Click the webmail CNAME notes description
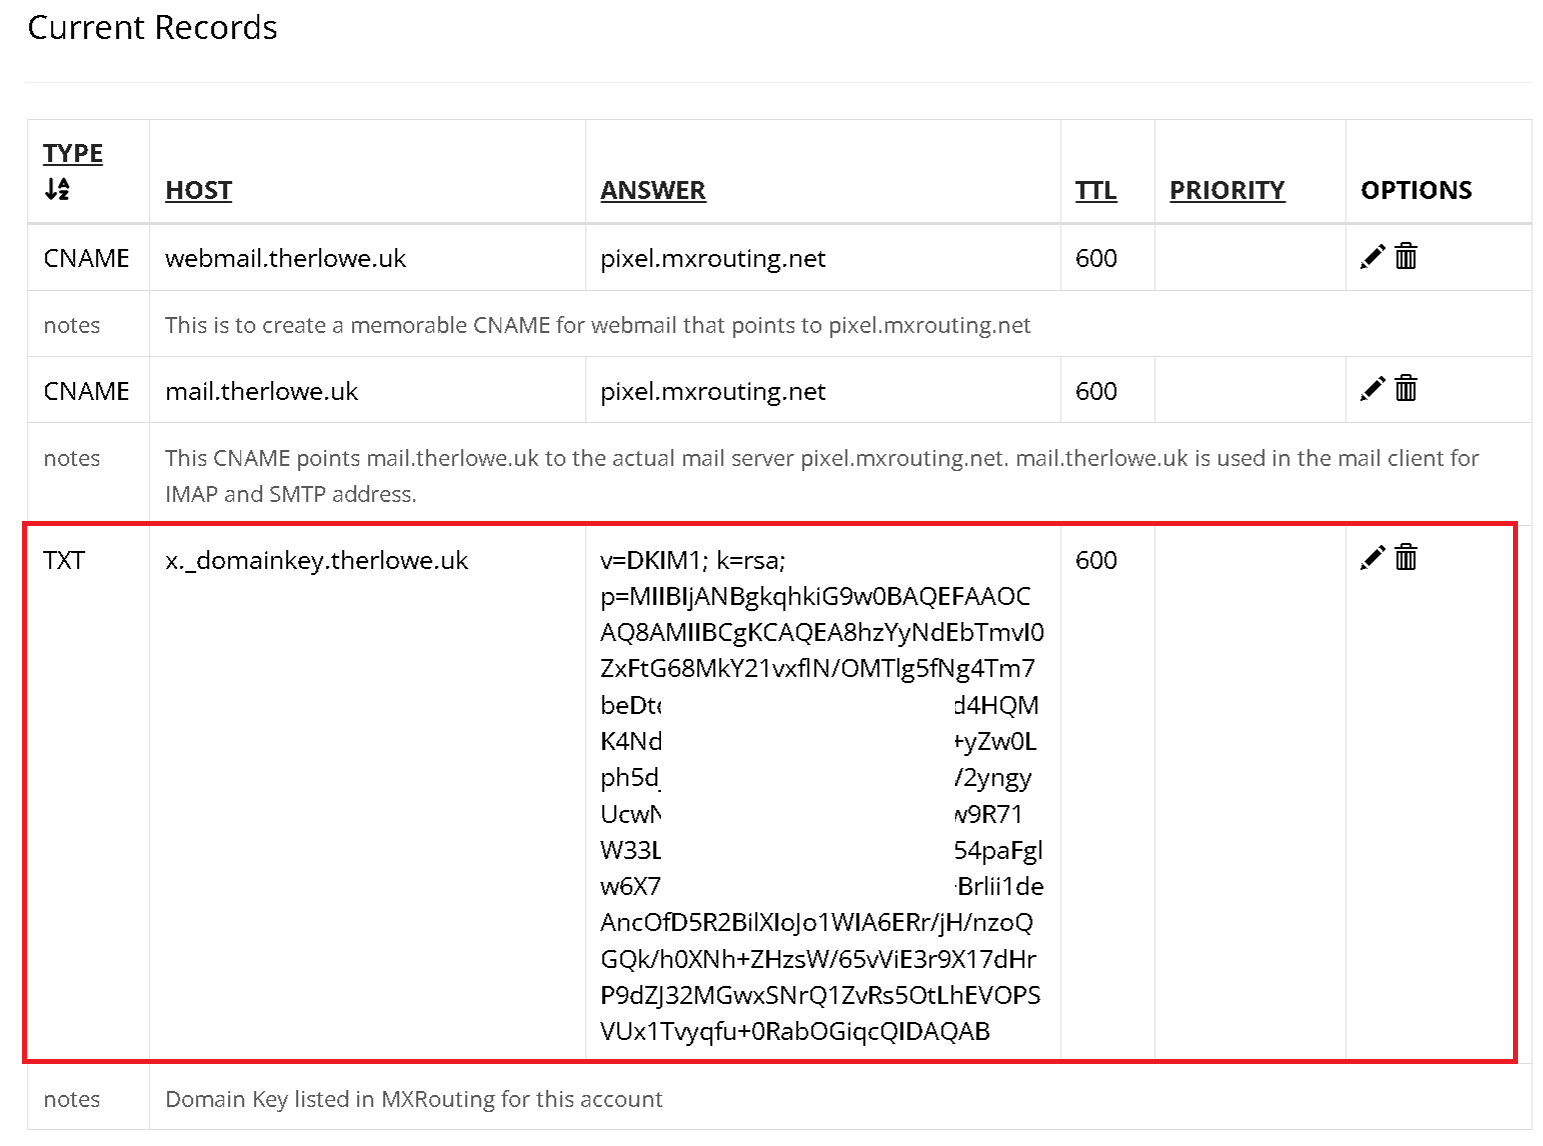The height and width of the screenshot is (1146, 1543). coord(597,325)
